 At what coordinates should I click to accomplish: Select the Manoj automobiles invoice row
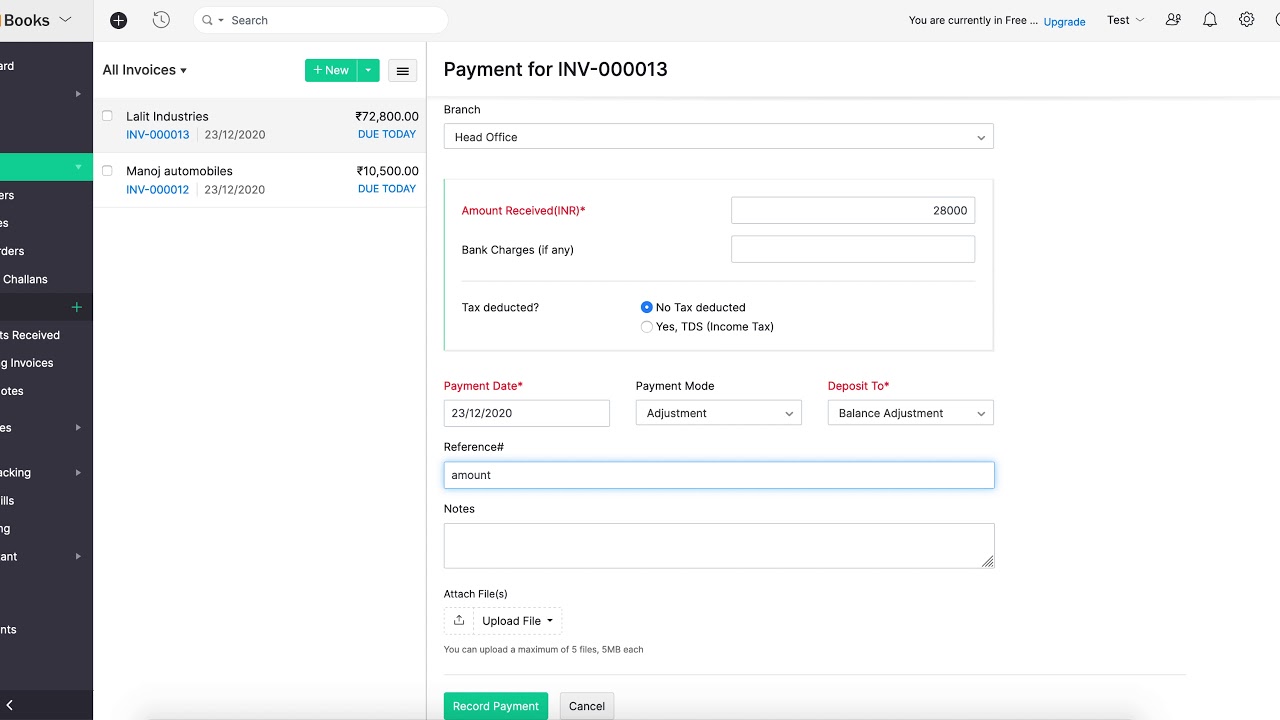(260, 180)
